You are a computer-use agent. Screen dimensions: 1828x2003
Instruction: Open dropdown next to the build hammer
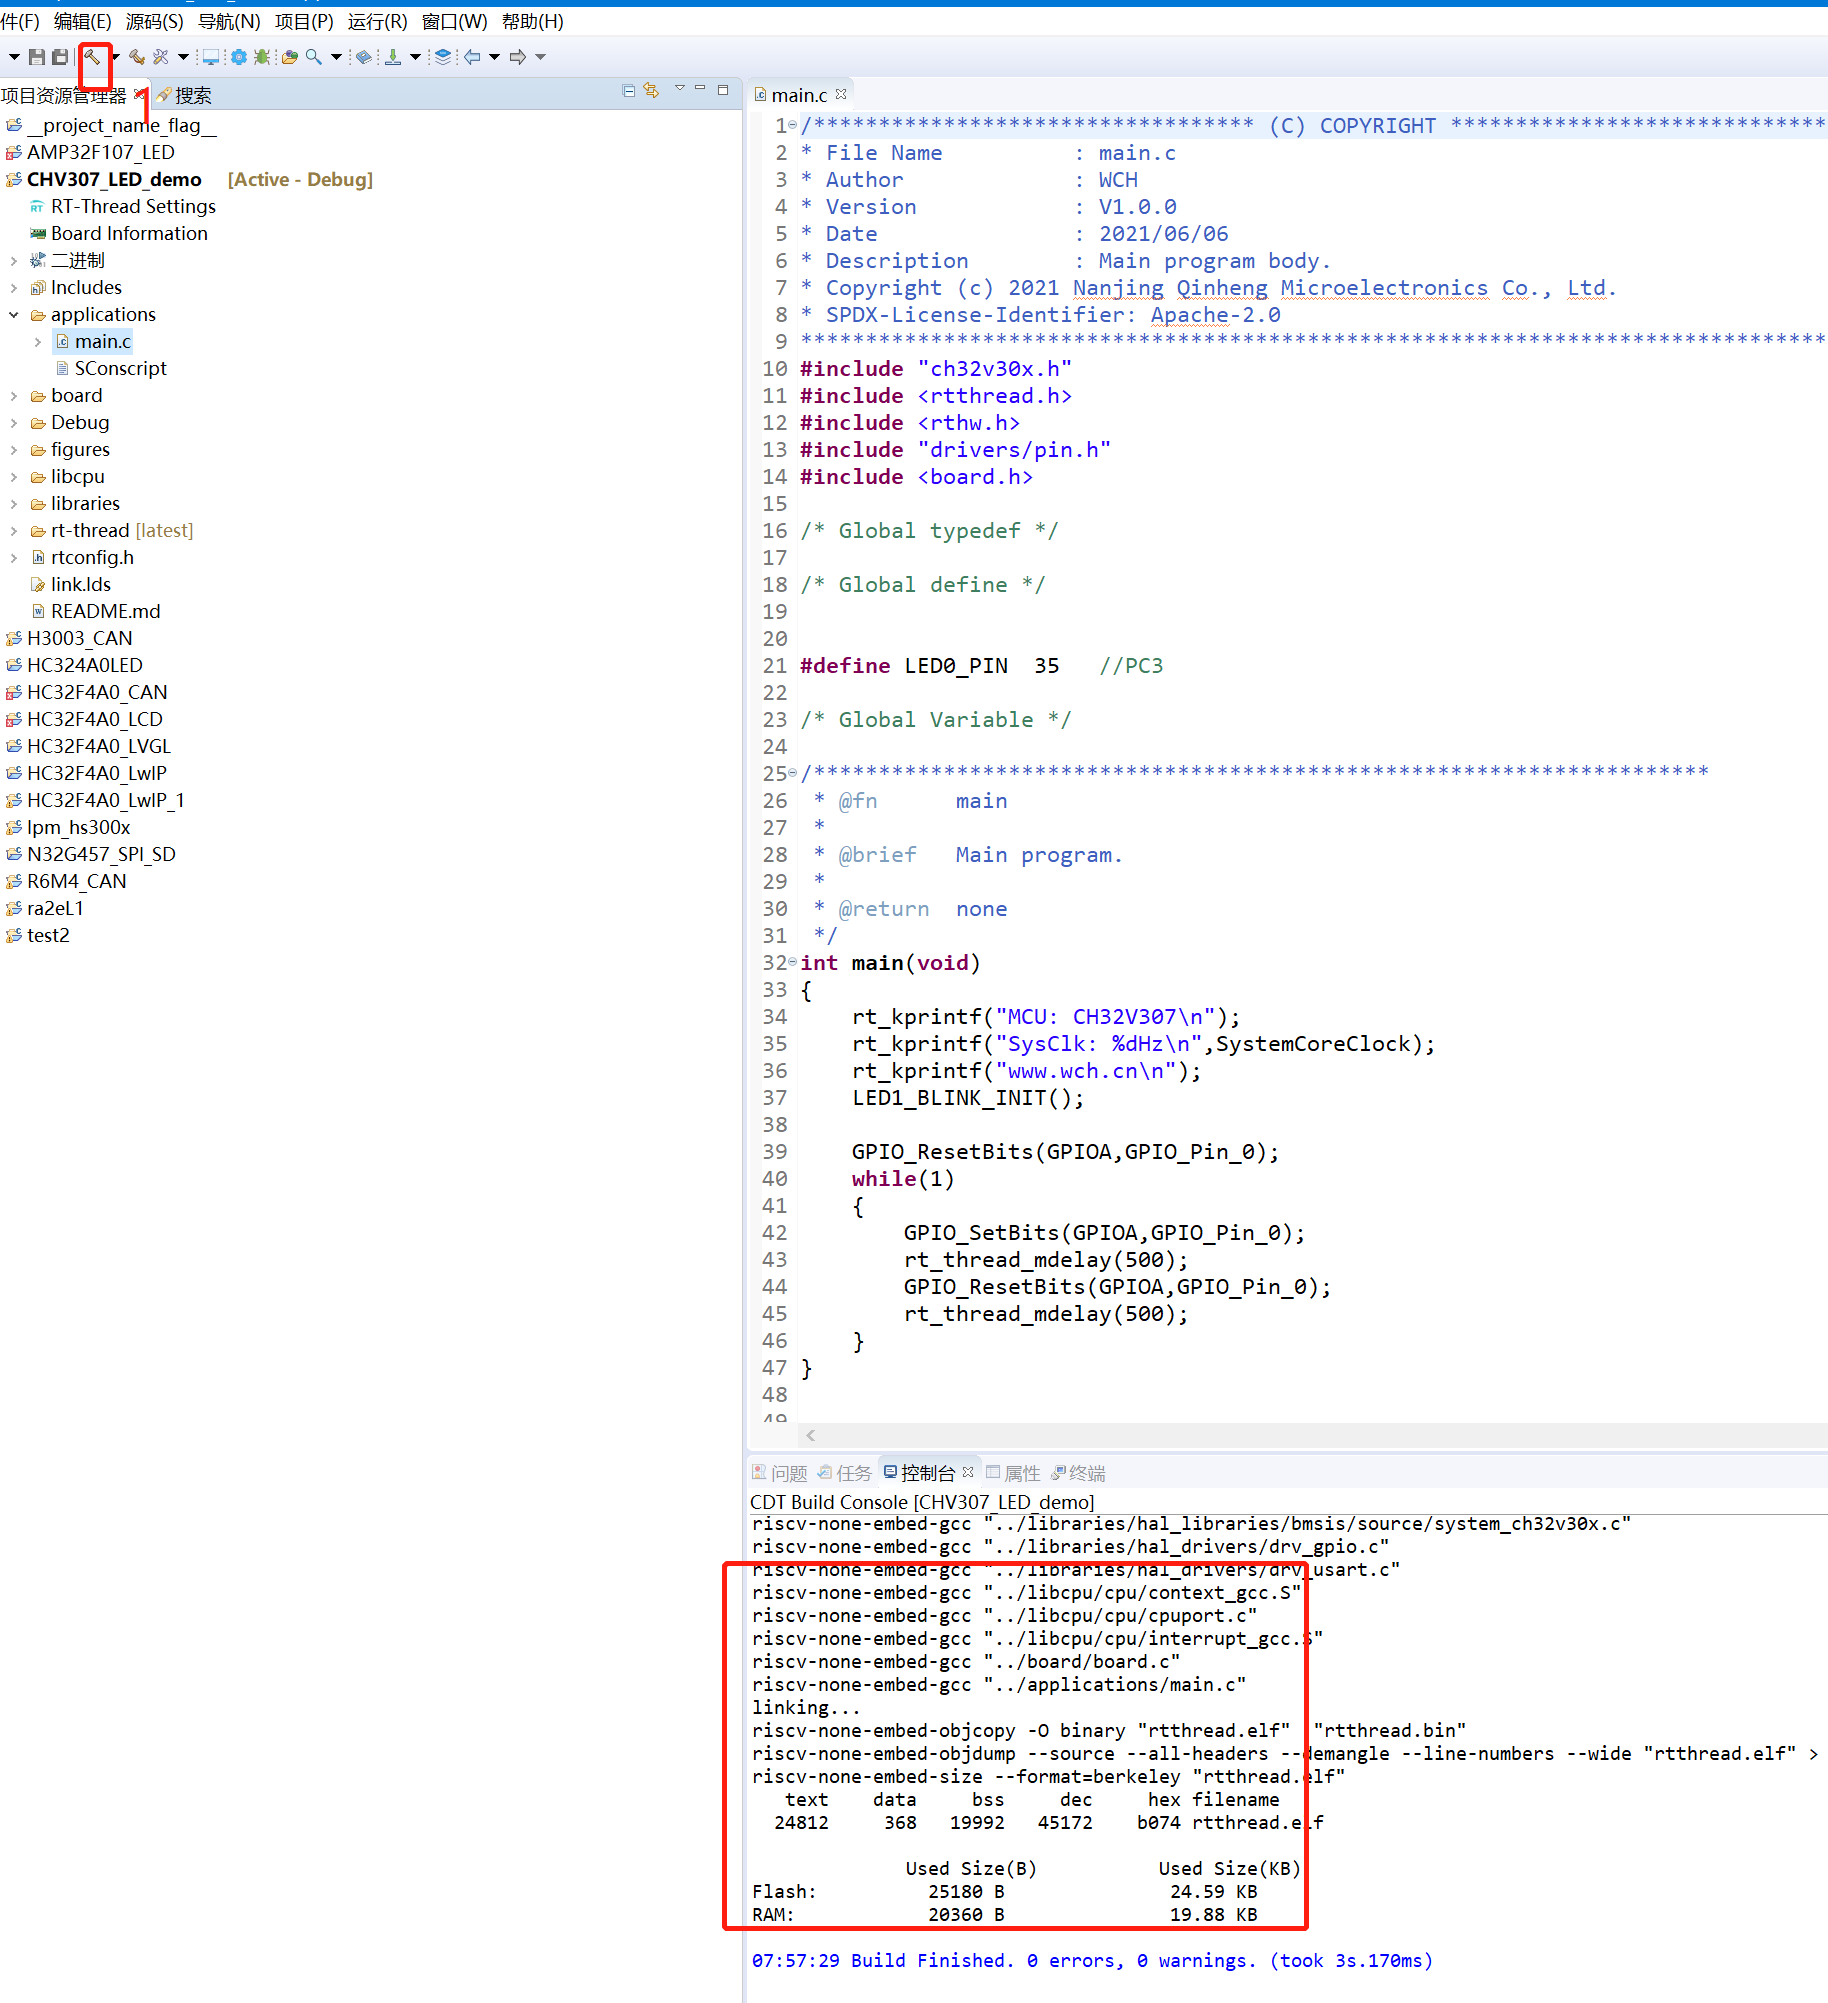(x=115, y=57)
